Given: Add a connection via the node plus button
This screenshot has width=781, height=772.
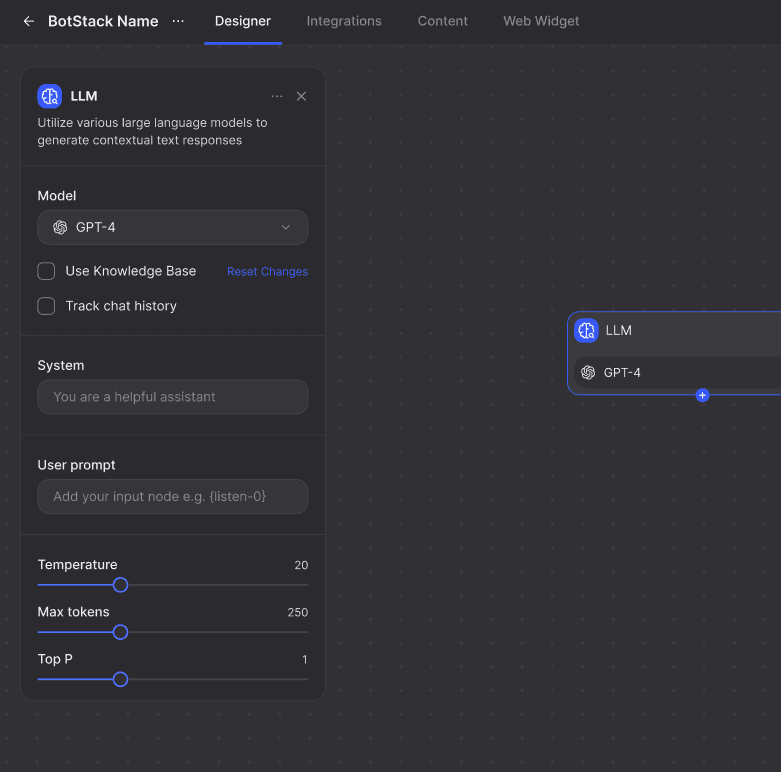Looking at the screenshot, I should pos(702,395).
